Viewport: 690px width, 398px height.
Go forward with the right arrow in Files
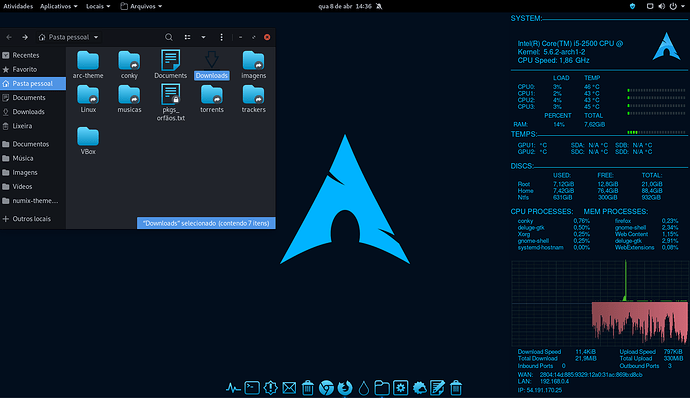pos(25,37)
